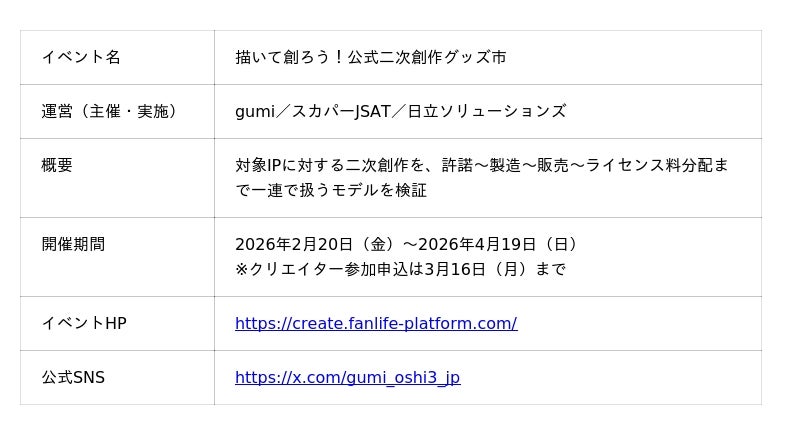800x435 pixels.
Task: Click the 開催期間 row label
Action: pos(73,244)
